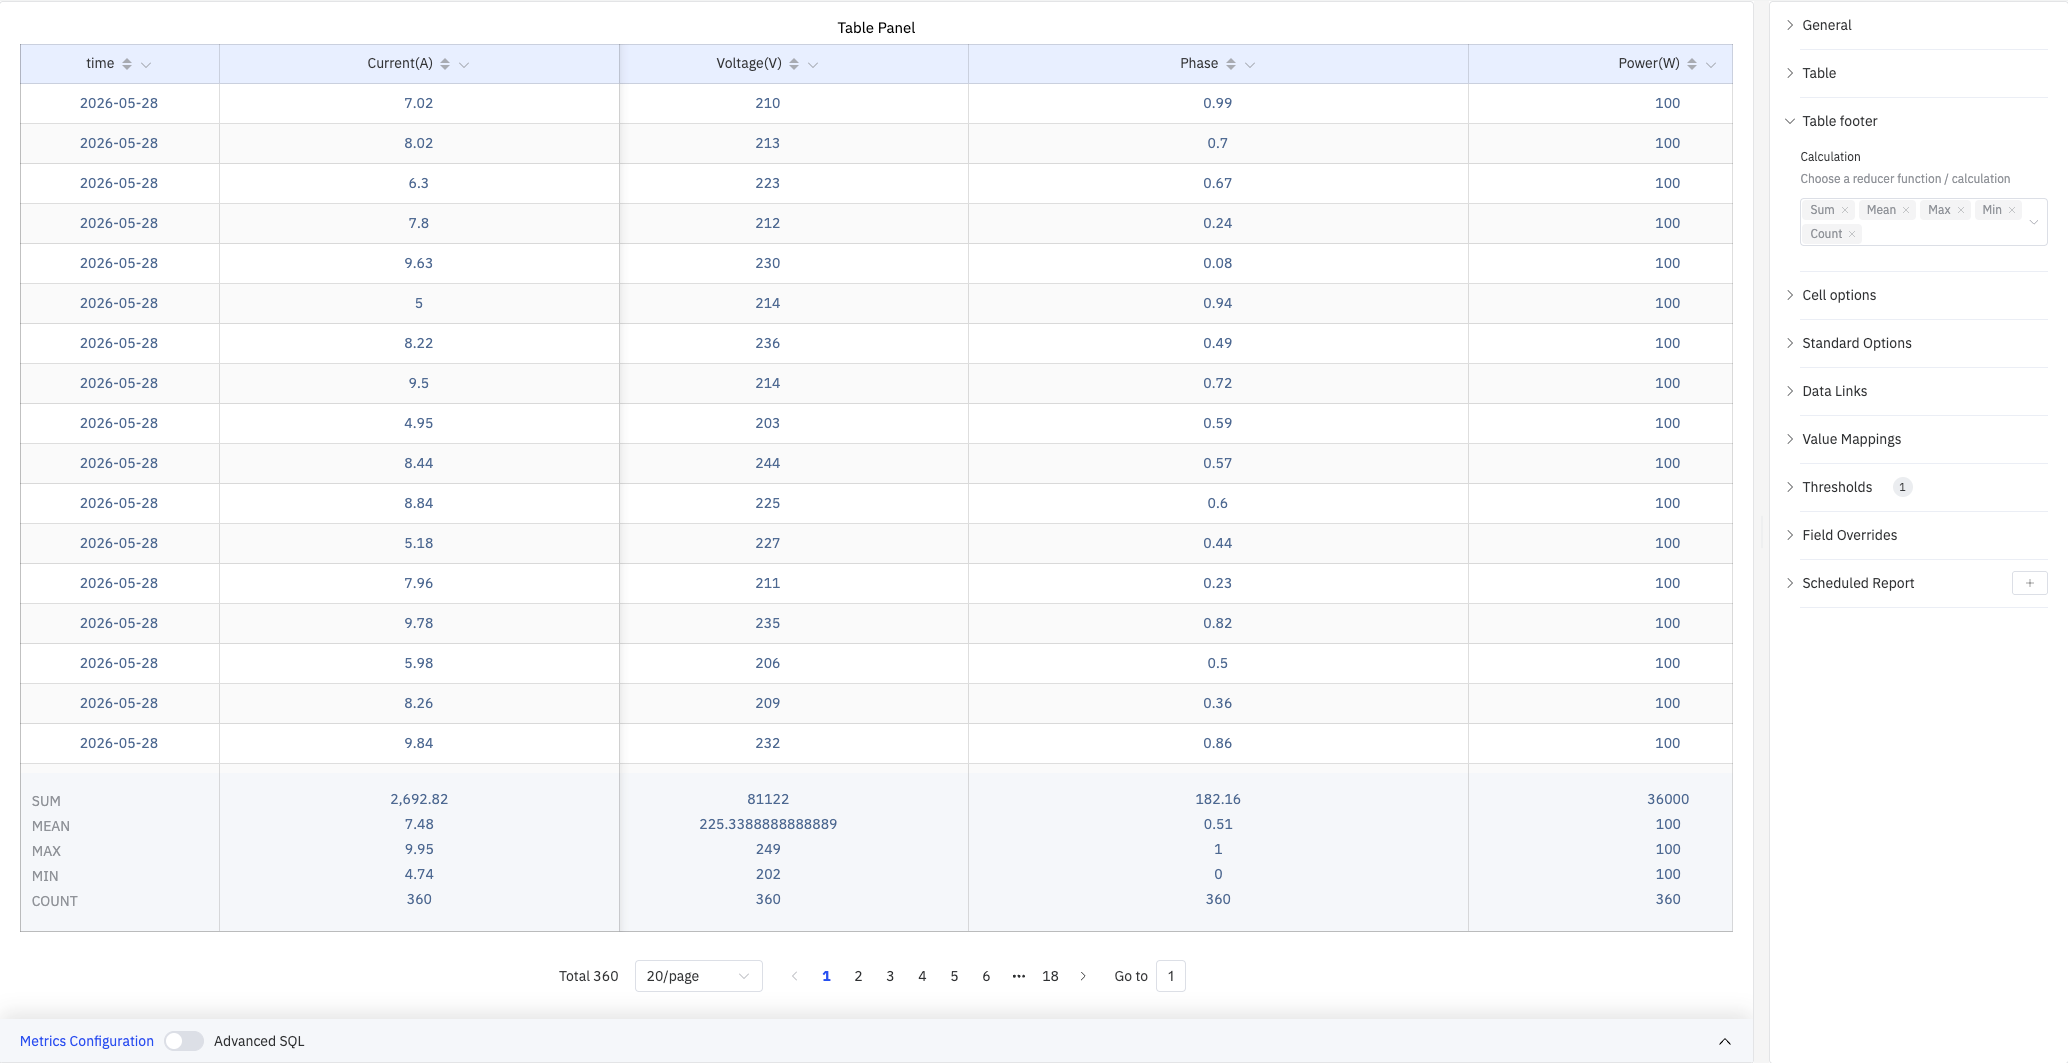2068x1063 pixels.
Task: Remove the Sum calculation tag
Action: click(x=1845, y=210)
